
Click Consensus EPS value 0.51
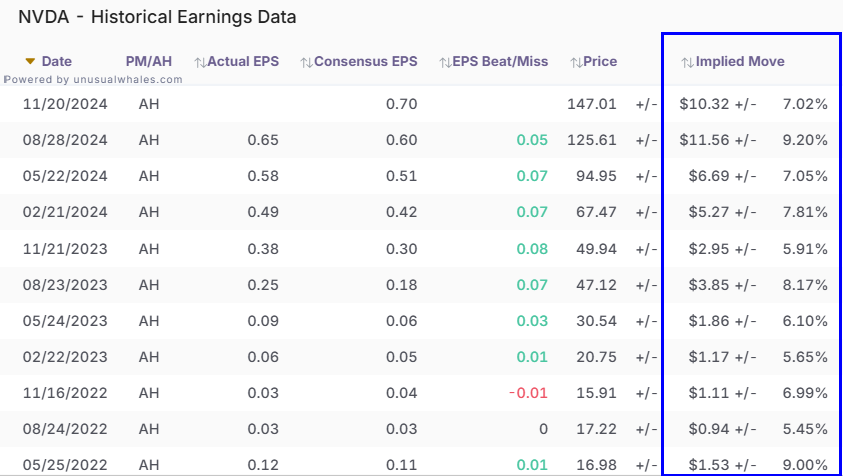click(402, 176)
